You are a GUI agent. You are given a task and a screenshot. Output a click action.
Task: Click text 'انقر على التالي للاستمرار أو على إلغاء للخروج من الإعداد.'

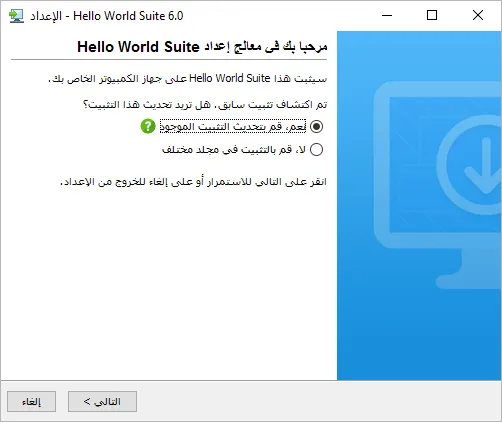coord(193,182)
